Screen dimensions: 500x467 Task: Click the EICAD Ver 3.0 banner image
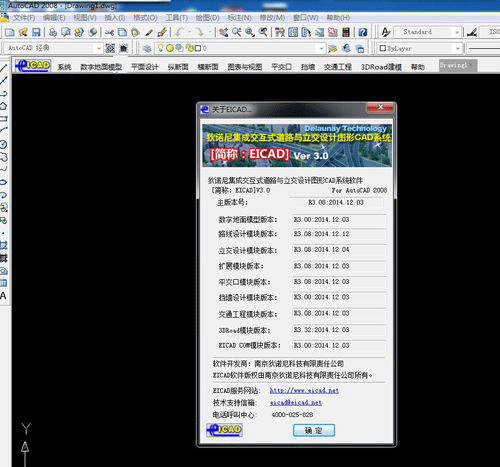297,145
